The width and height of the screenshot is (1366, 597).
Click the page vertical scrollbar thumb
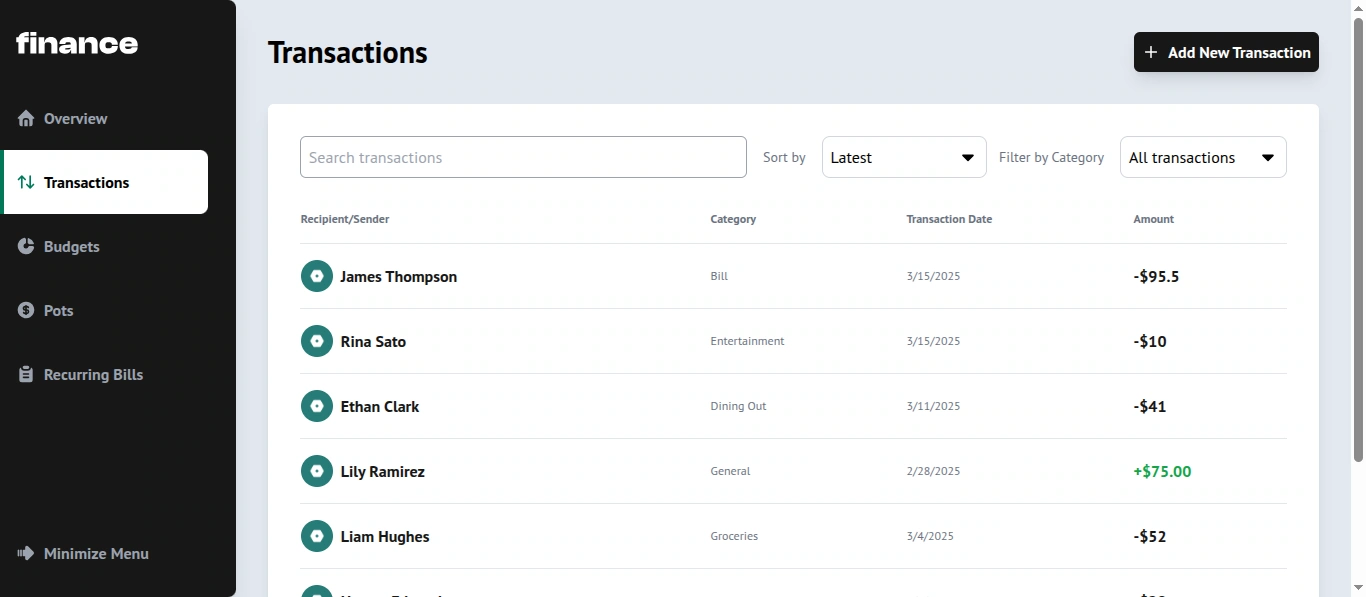point(1358,240)
